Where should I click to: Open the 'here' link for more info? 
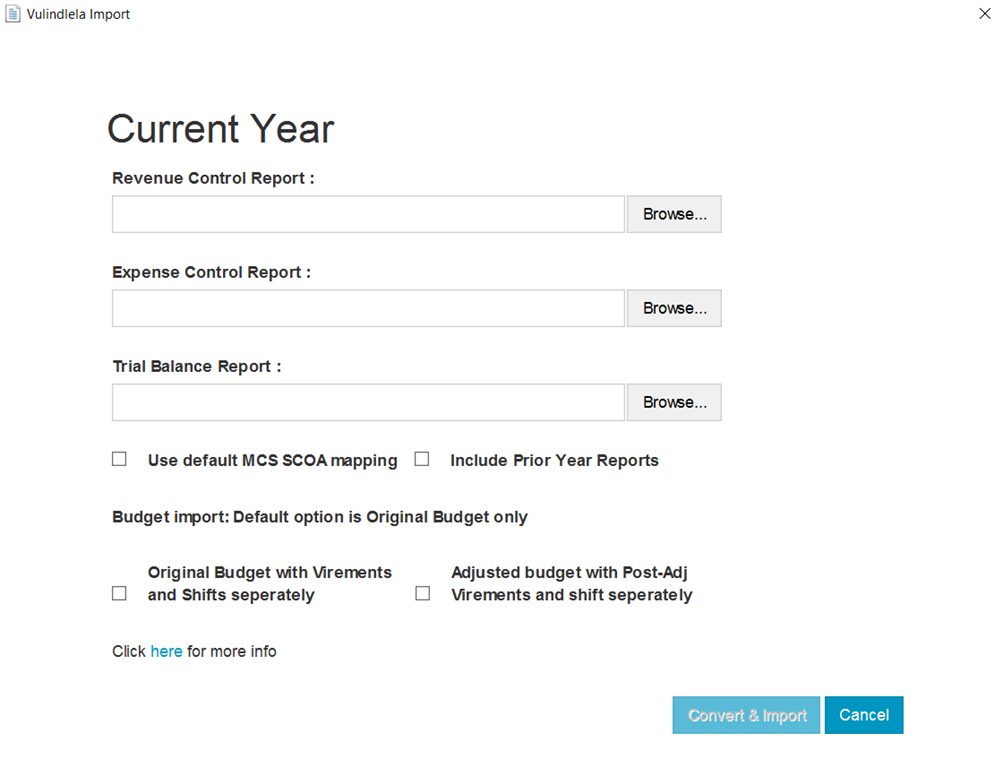coord(166,651)
